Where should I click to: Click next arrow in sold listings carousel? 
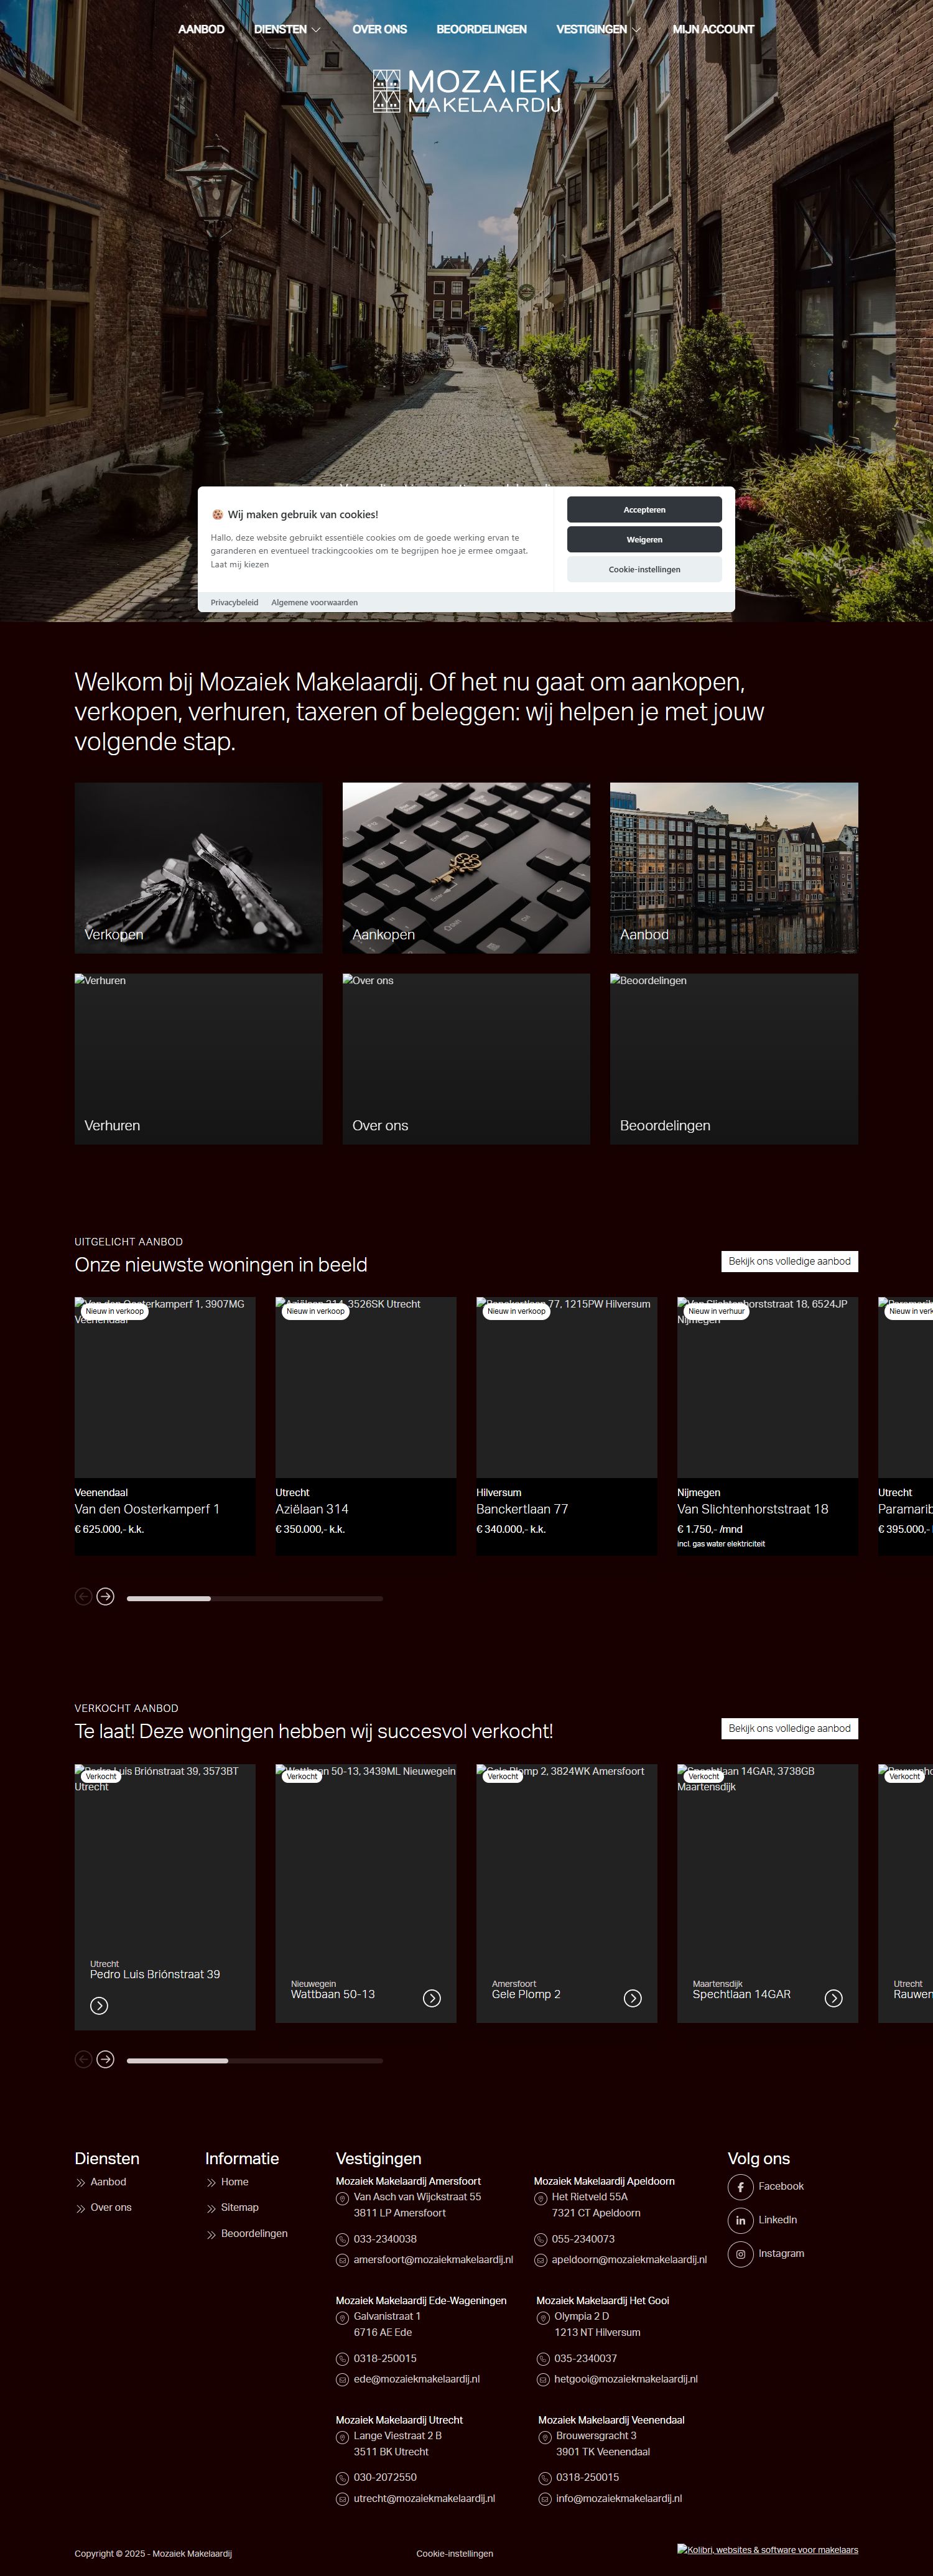pyautogui.click(x=105, y=2059)
